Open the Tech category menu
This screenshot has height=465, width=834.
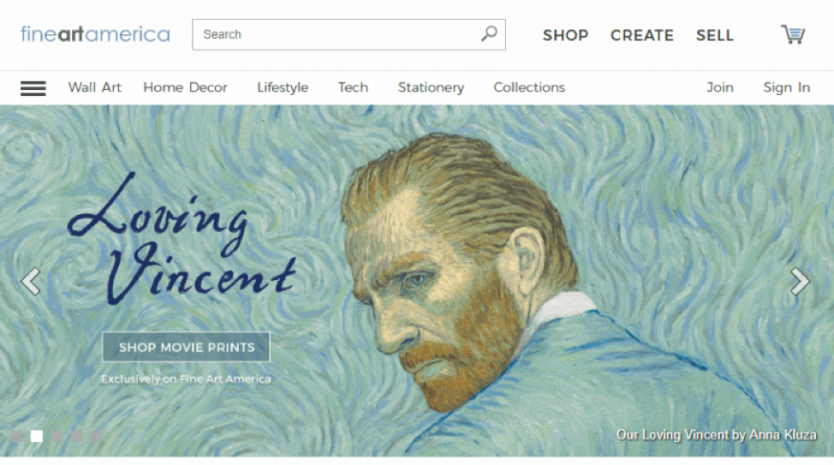(353, 88)
